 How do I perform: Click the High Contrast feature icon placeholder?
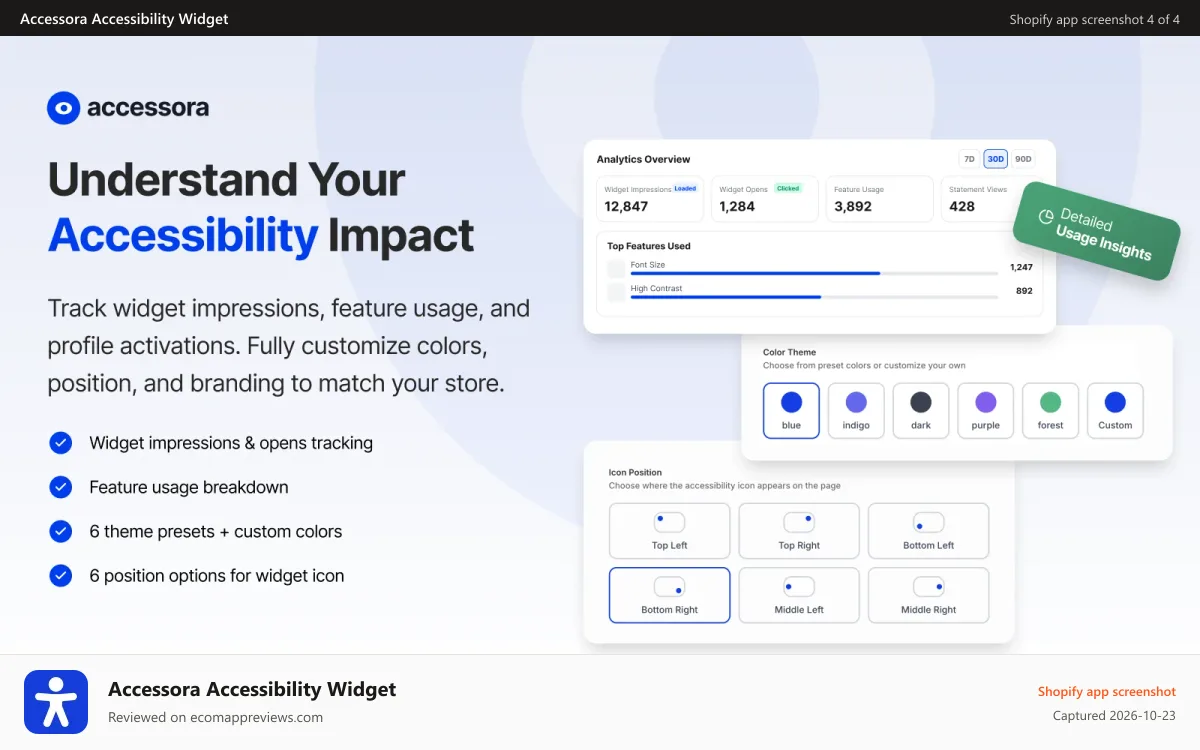coord(615,292)
